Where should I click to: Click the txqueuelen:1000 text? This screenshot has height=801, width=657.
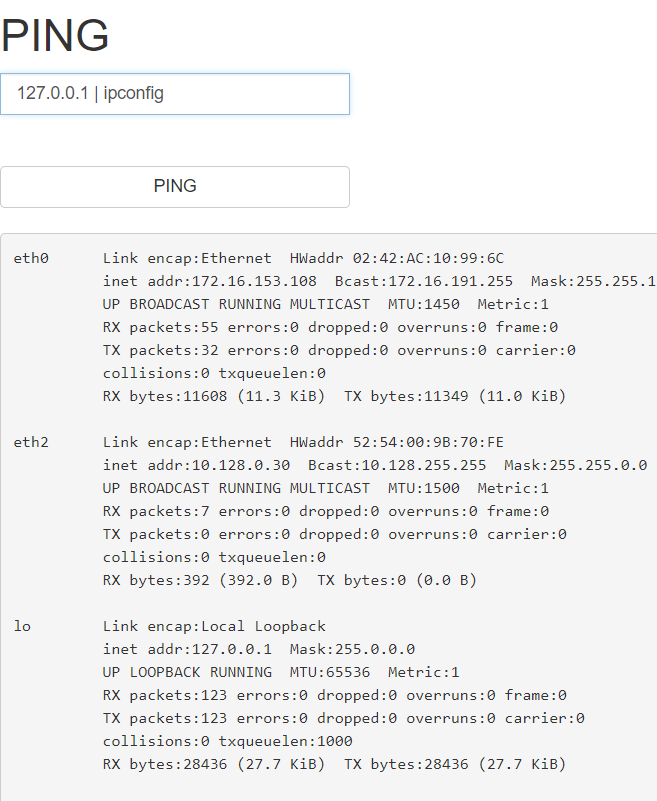pos(286,741)
